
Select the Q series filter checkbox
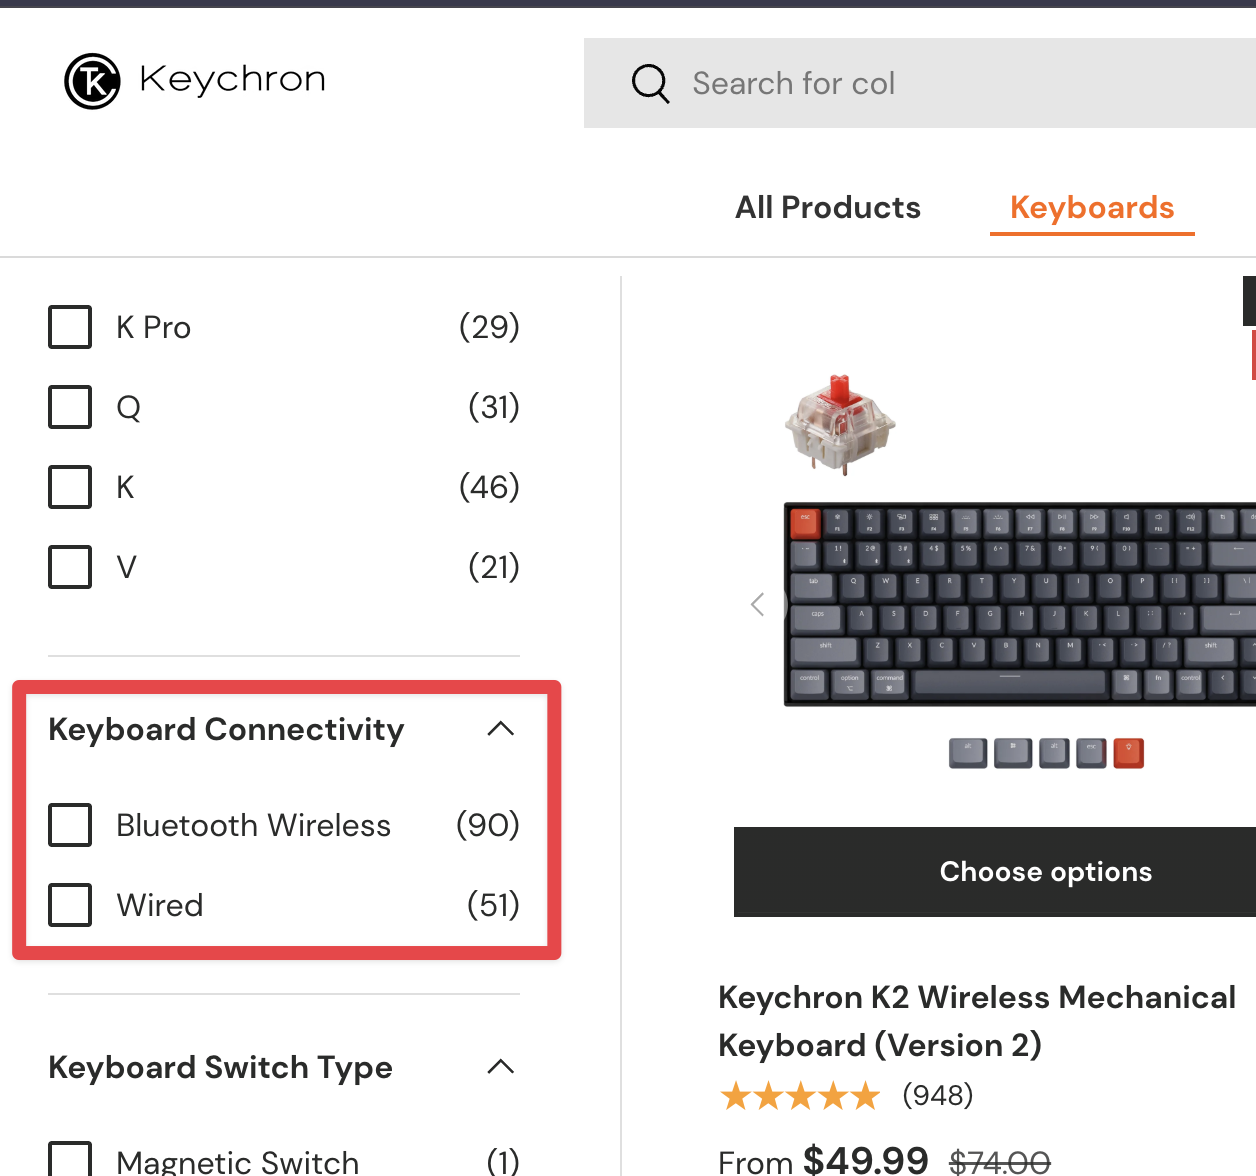point(70,407)
